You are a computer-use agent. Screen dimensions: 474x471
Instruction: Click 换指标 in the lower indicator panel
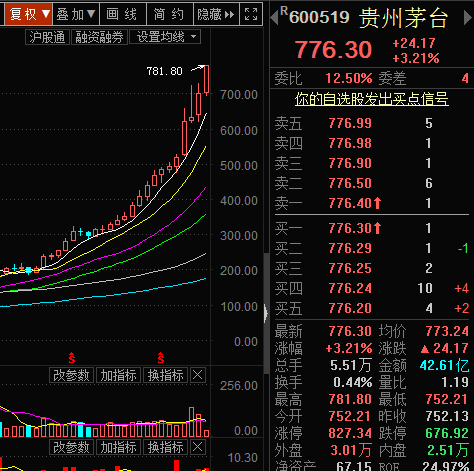coord(166,447)
